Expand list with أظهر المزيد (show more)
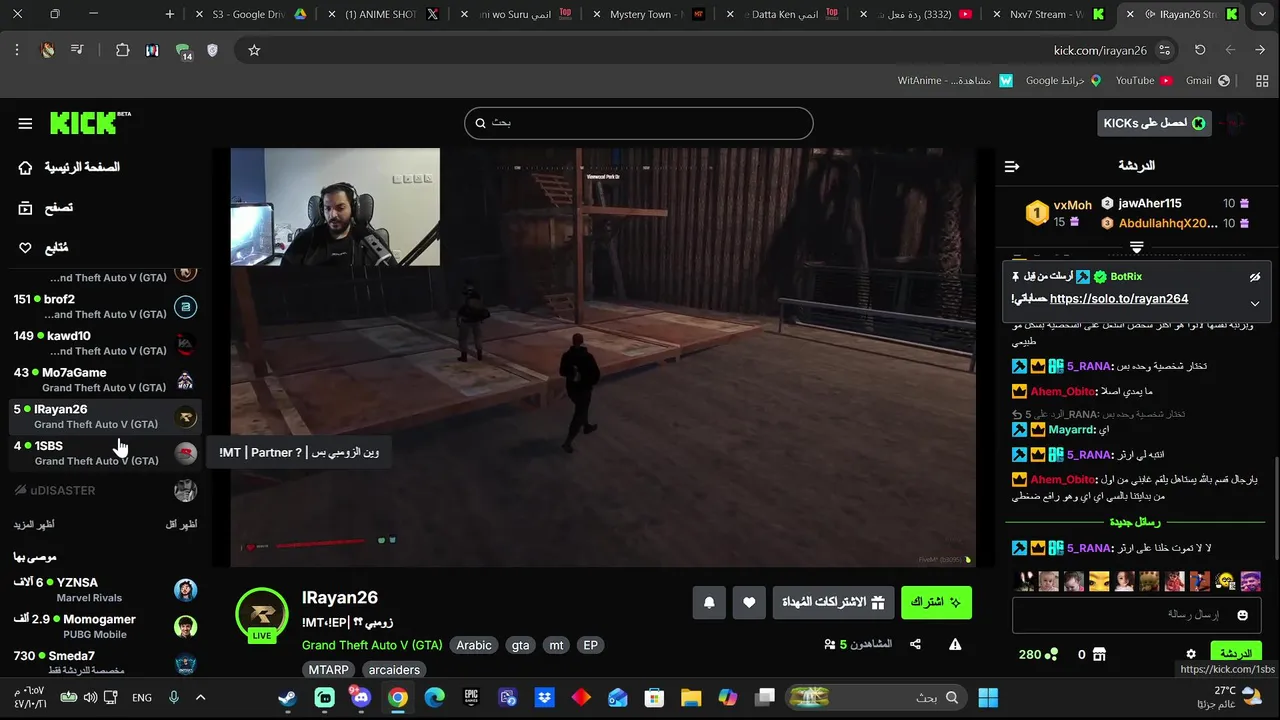 [x=34, y=524]
